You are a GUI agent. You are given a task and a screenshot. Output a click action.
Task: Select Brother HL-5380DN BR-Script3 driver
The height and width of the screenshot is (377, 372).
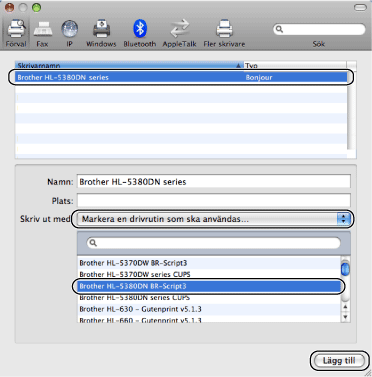pyautogui.click(x=209, y=286)
